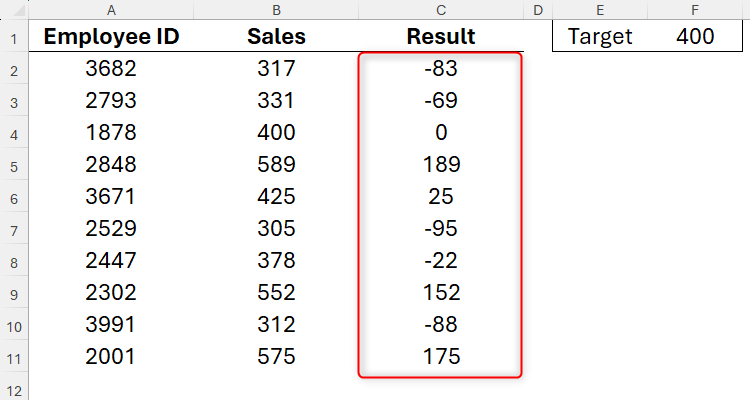
Task: Select employee ID cell 3682
Action: click(110, 69)
